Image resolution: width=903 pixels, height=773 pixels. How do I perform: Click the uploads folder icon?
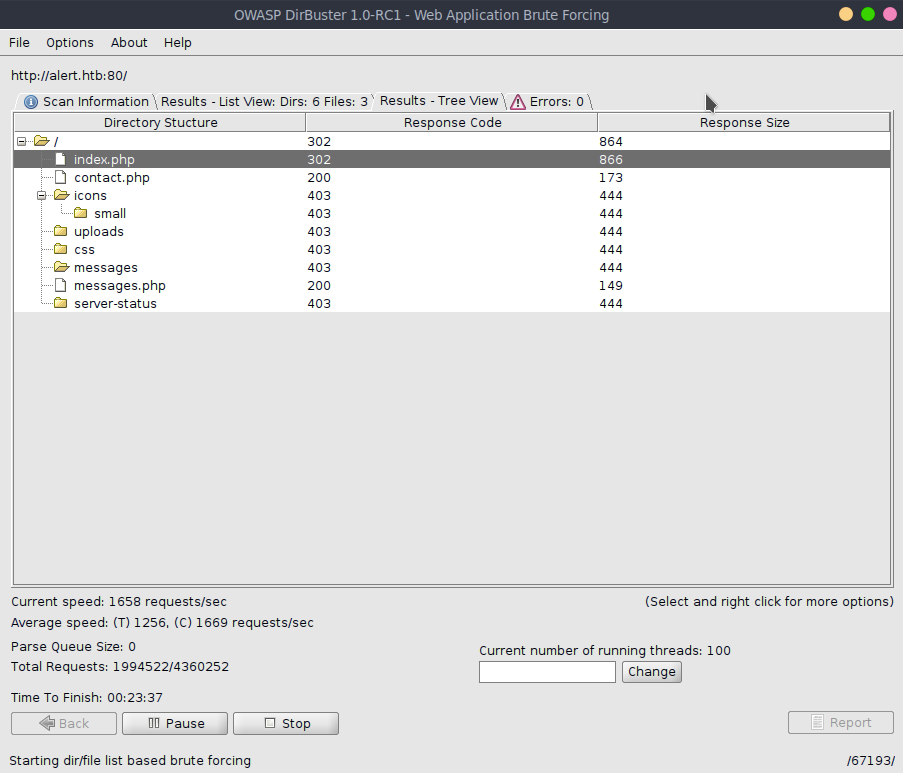[60, 231]
